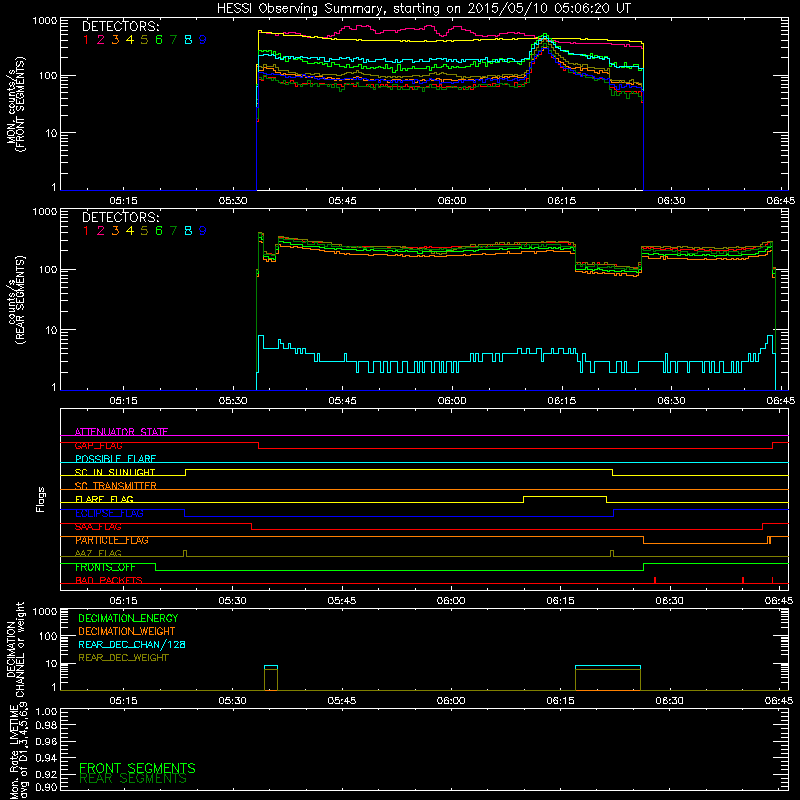The height and width of the screenshot is (800, 800).
Task: Click the FRONT SEGMENTS label in the livetime plot
Action: (137, 768)
